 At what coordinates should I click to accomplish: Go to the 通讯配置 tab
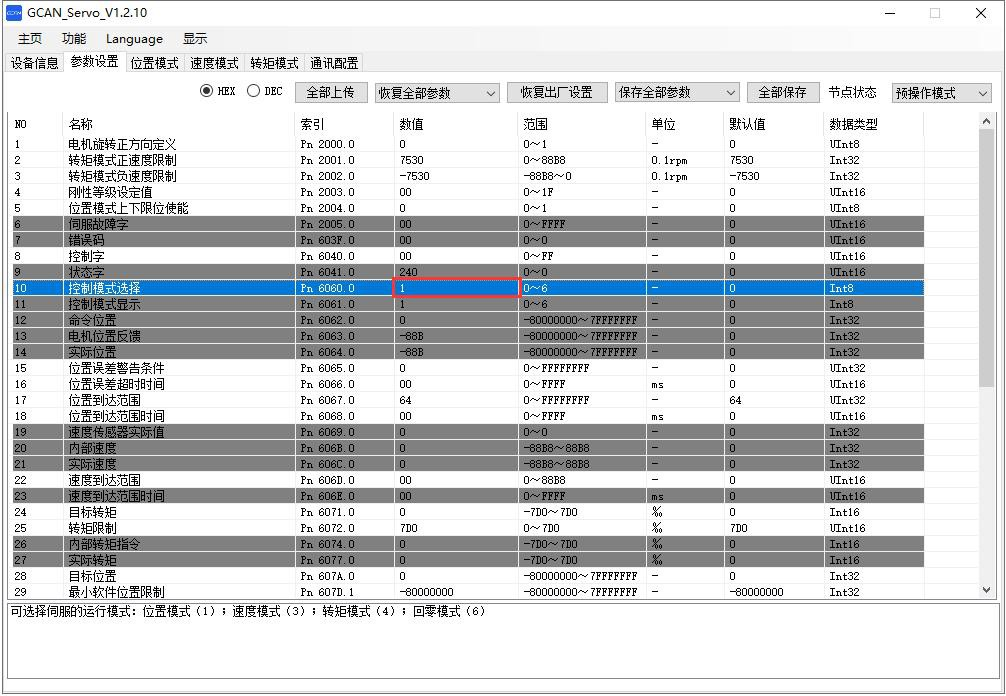pos(334,63)
